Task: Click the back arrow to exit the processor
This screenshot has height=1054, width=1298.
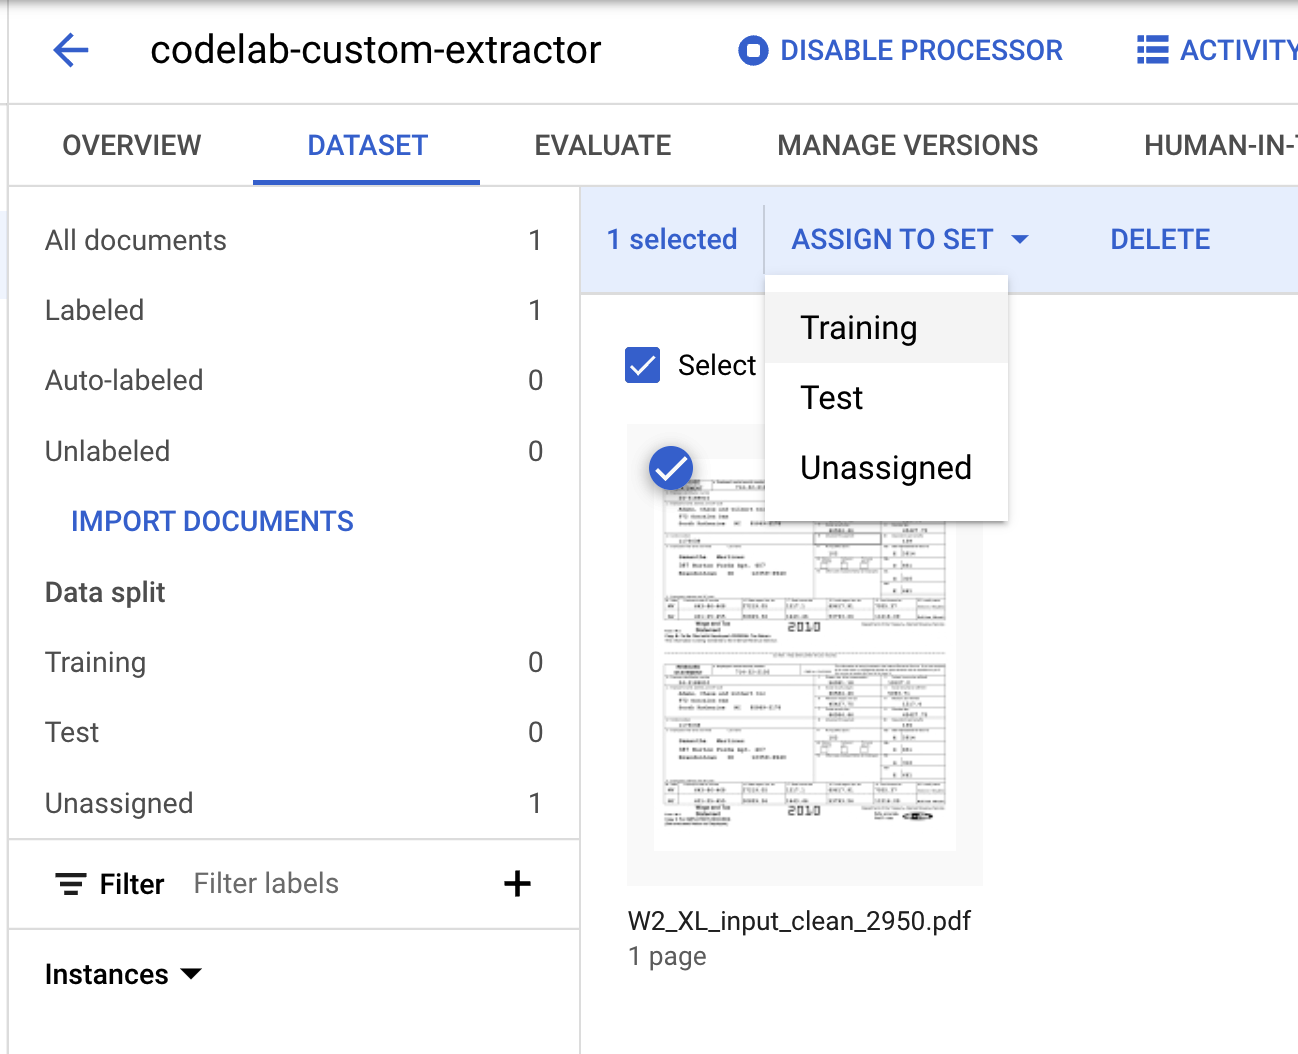Action: point(70,50)
